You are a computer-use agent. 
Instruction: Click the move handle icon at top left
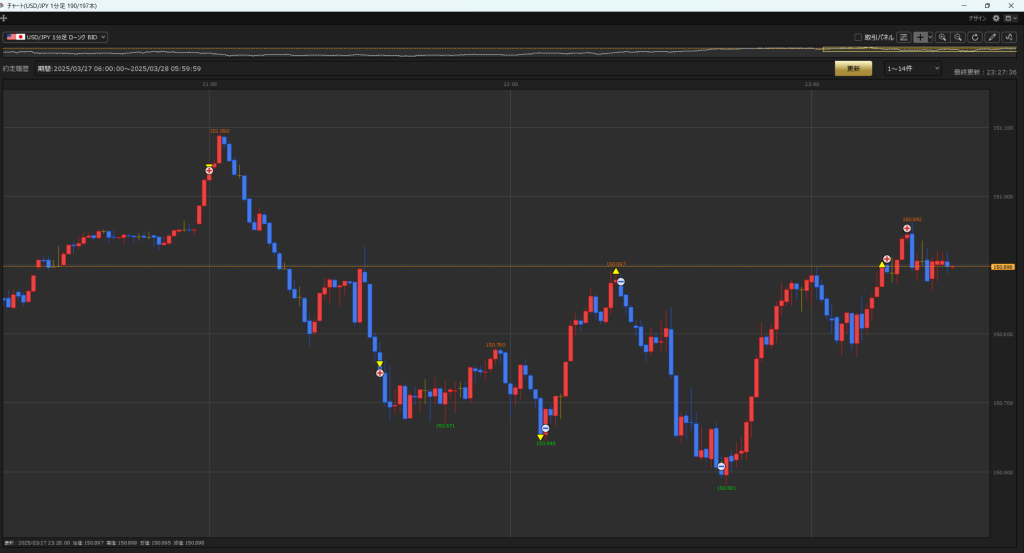point(4,18)
